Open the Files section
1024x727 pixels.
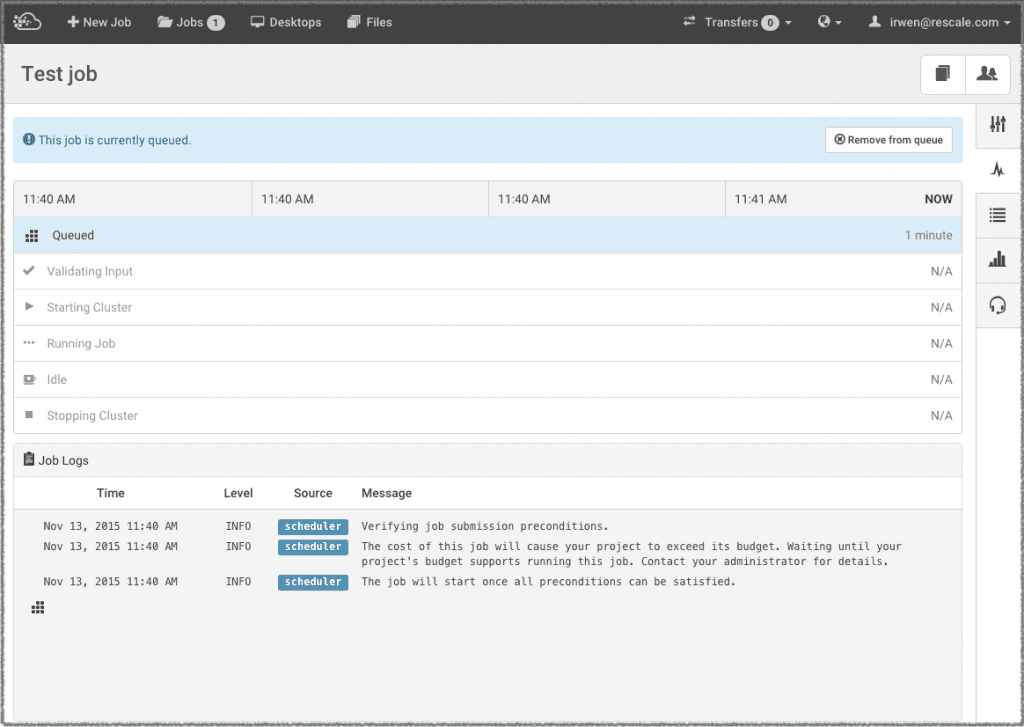point(369,22)
